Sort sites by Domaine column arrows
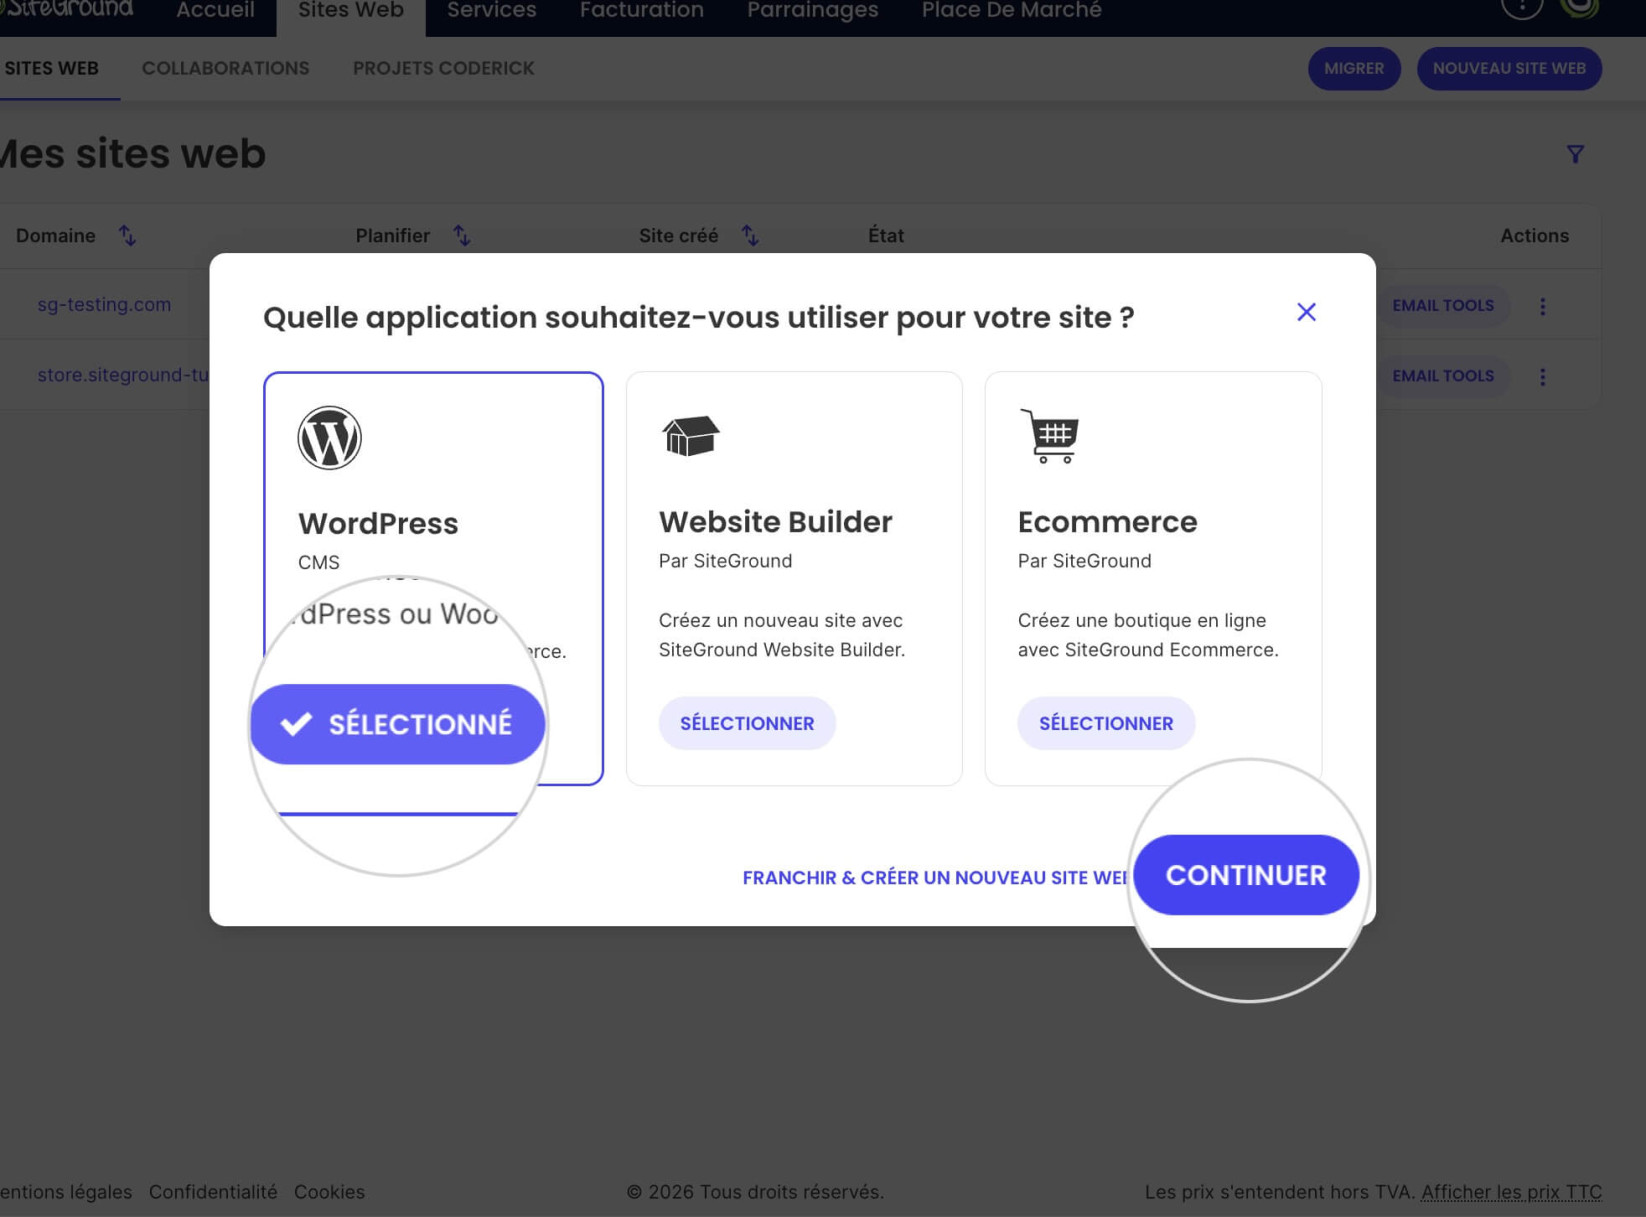Image resolution: width=1646 pixels, height=1217 pixels. point(127,235)
